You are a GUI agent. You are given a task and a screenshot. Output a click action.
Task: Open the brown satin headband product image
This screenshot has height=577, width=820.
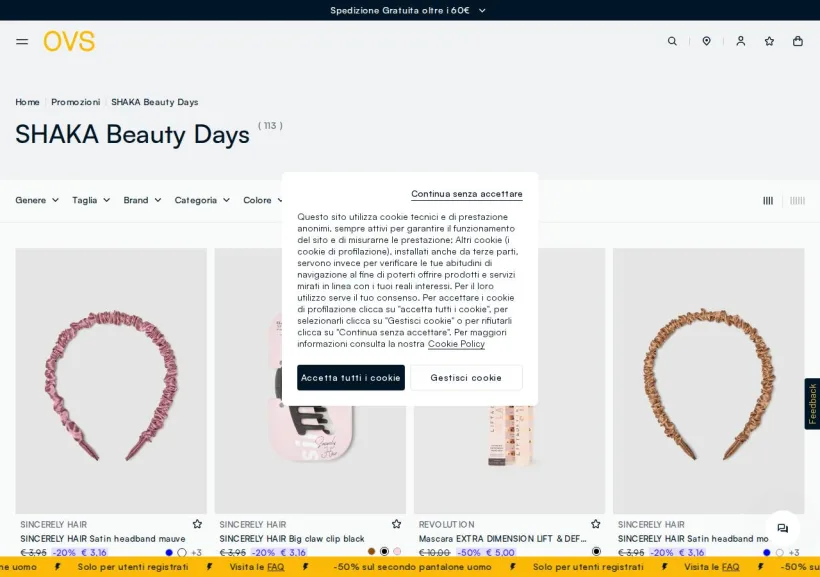[709, 381]
